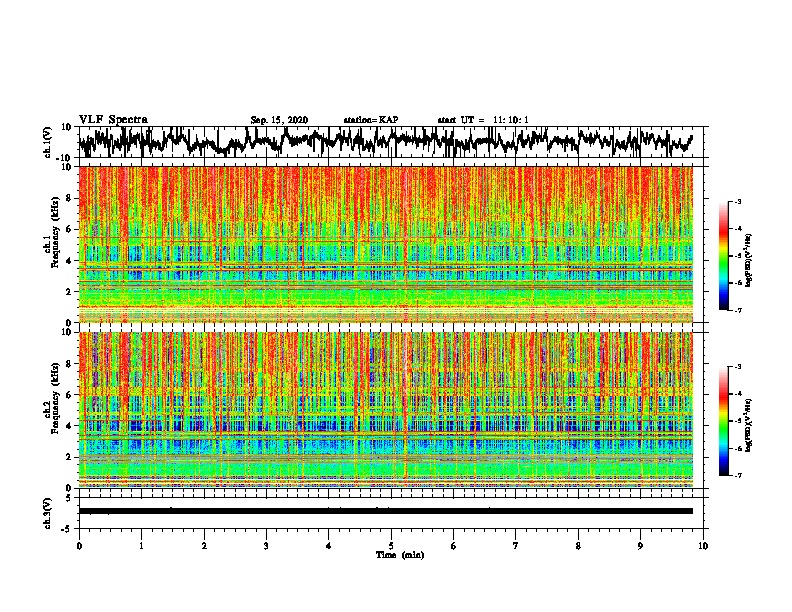Click the "station=KAP" header label
Viewport: 792px width, 612px height.
pyautogui.click(x=371, y=120)
